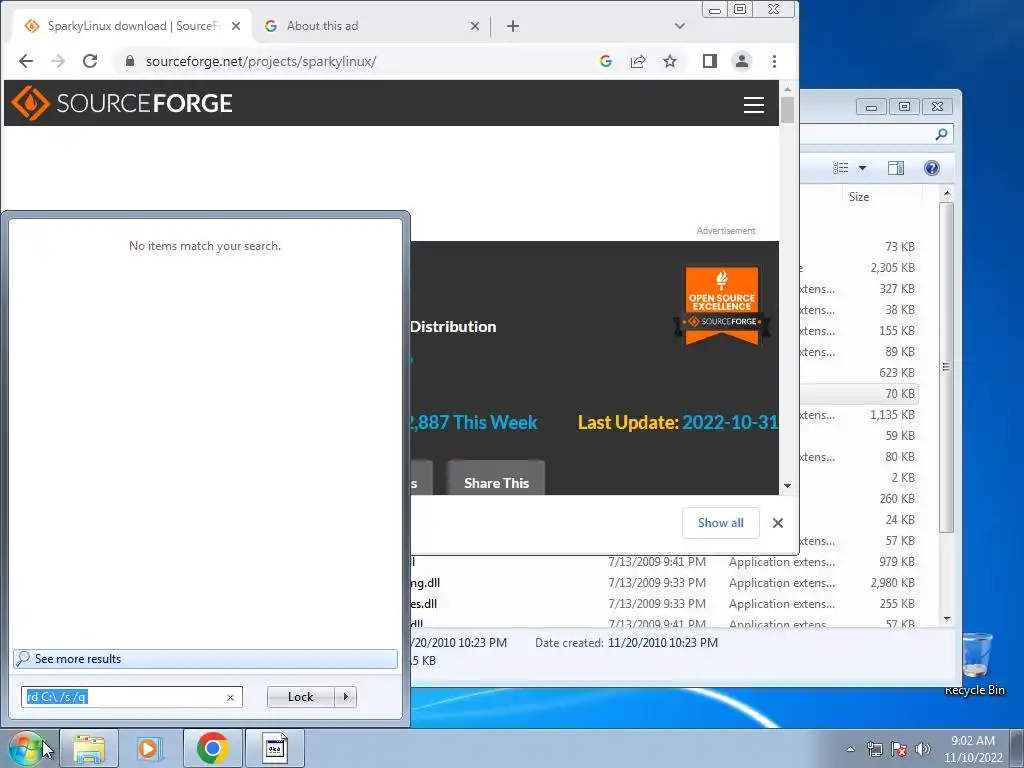Screen dimensions: 1024x768
Task: Close the About this ad tab
Action: [475, 26]
